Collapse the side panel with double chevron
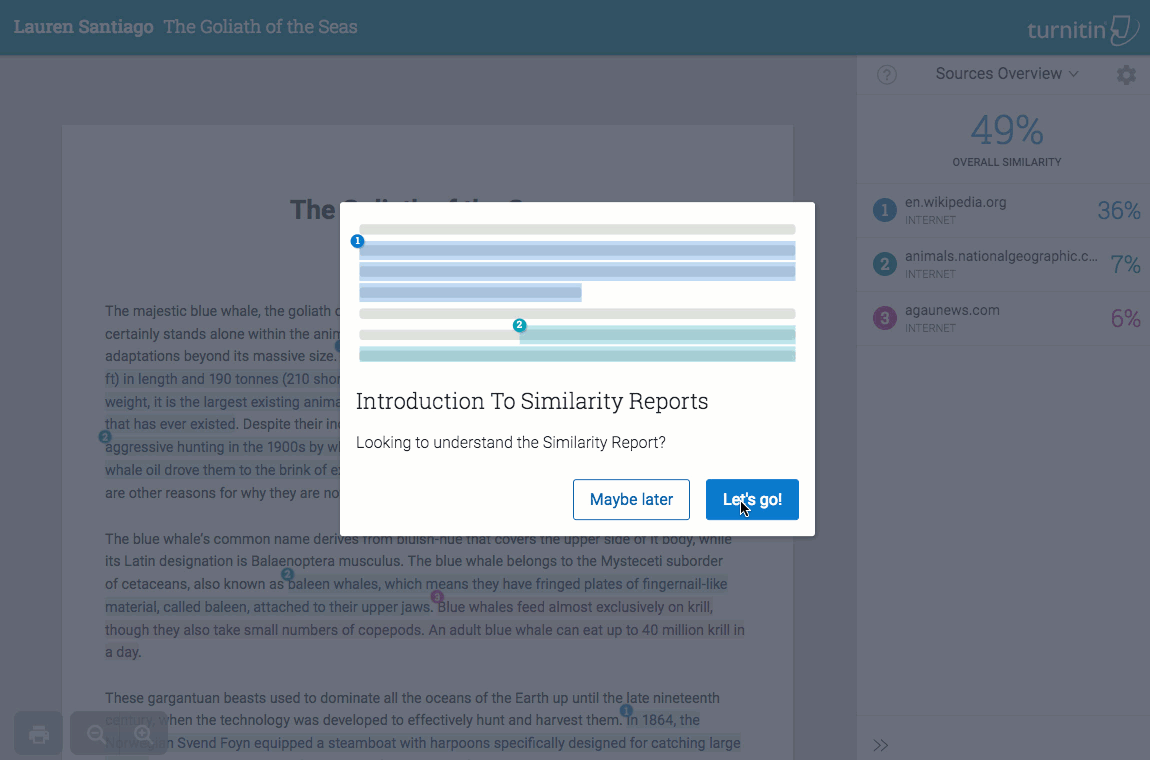Screen dimensions: 1150x760 pyautogui.click(x=881, y=745)
